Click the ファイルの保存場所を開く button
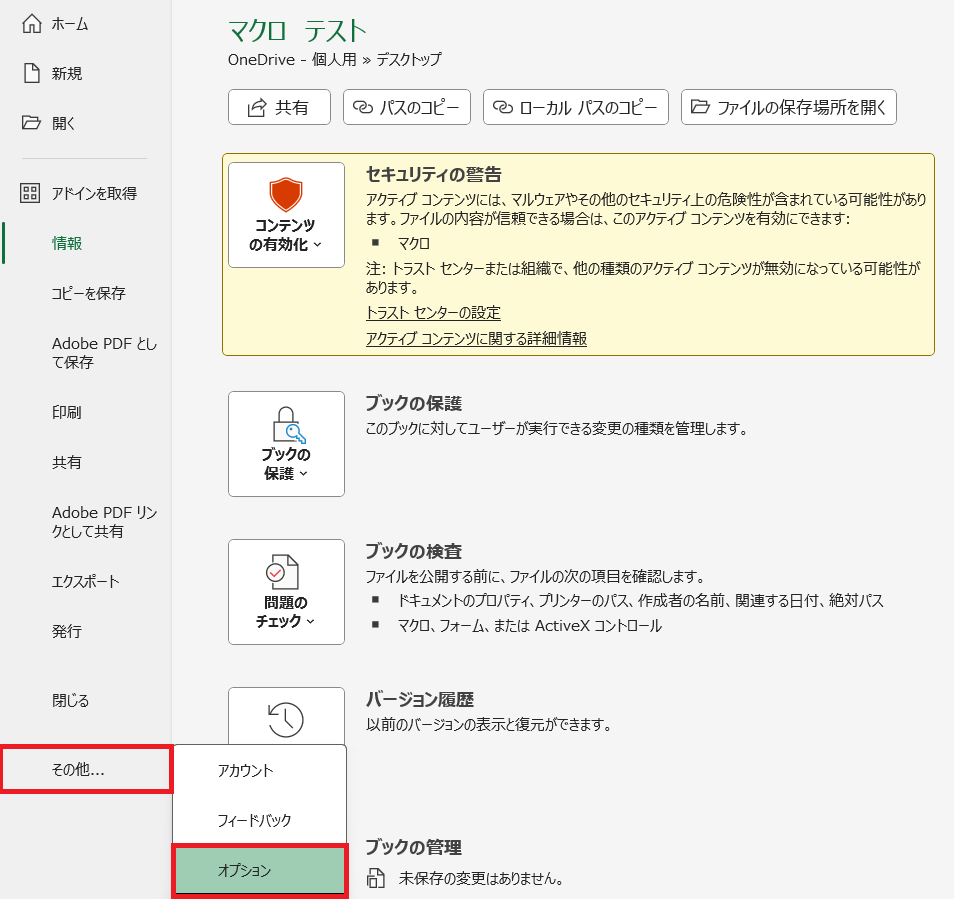 point(788,107)
